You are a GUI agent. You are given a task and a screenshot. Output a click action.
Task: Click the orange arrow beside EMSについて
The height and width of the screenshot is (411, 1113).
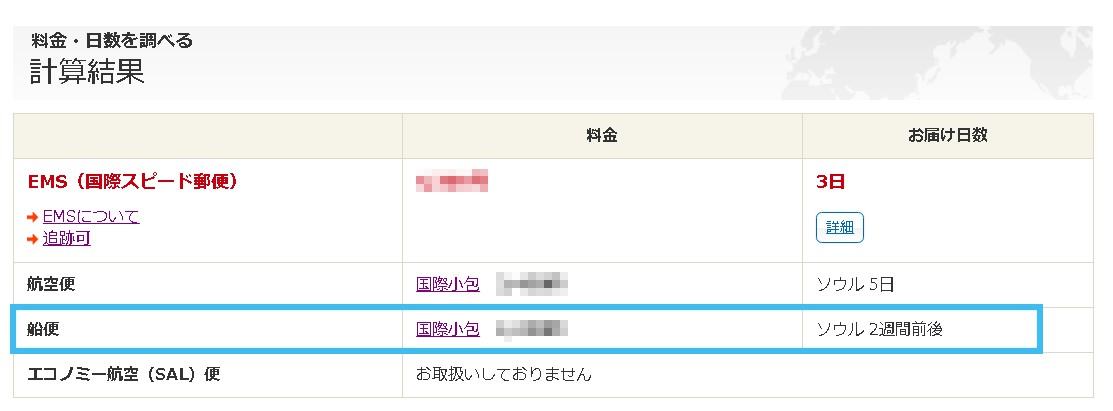pyautogui.click(x=32, y=217)
